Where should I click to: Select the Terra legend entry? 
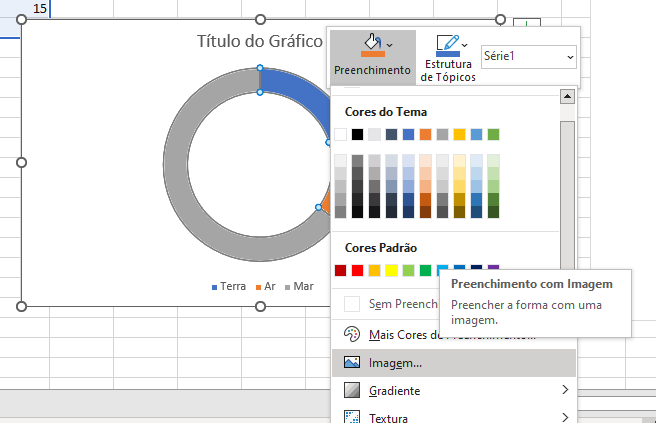coord(229,286)
